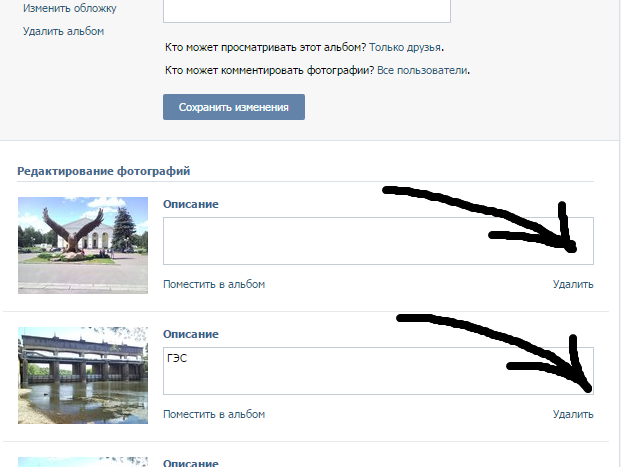Open the Только друзья privacy dropdown

[x=405, y=47]
